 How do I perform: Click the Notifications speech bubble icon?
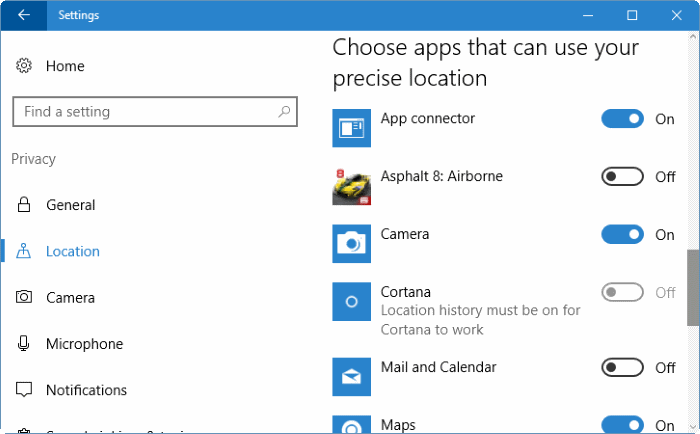coord(24,389)
